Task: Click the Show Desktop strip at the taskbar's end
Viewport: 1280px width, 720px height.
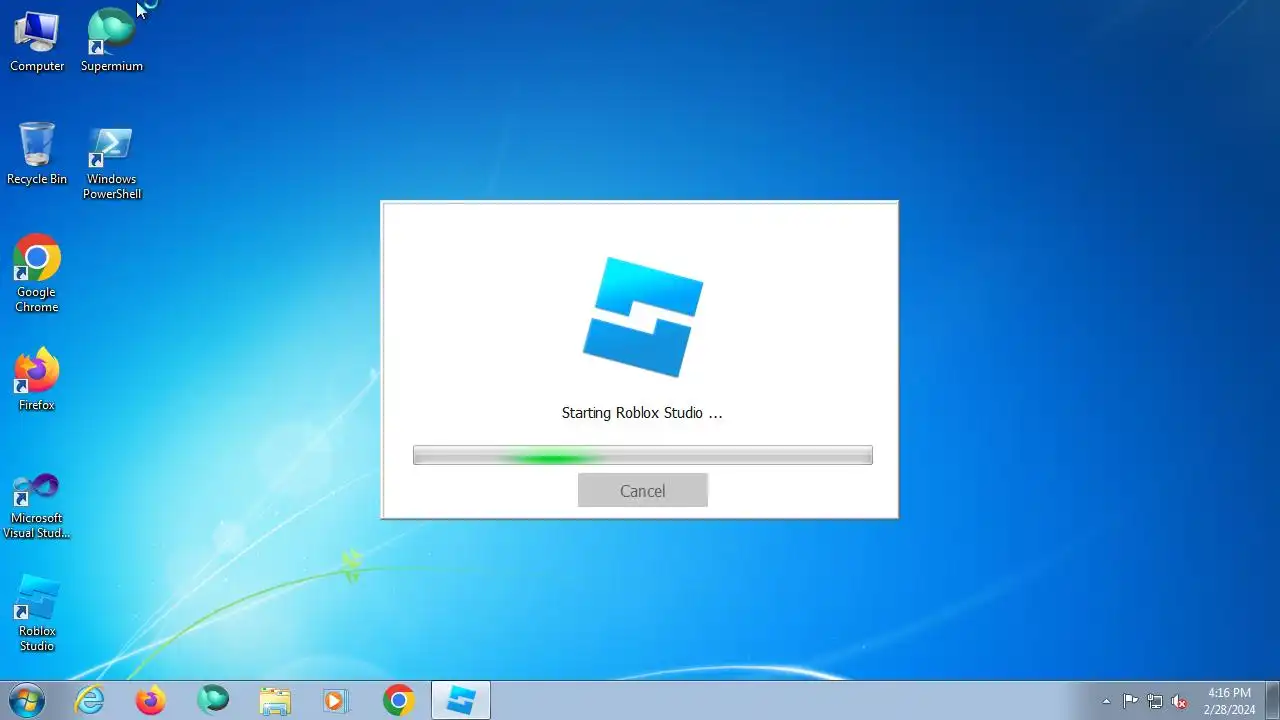Action: click(x=1272, y=700)
